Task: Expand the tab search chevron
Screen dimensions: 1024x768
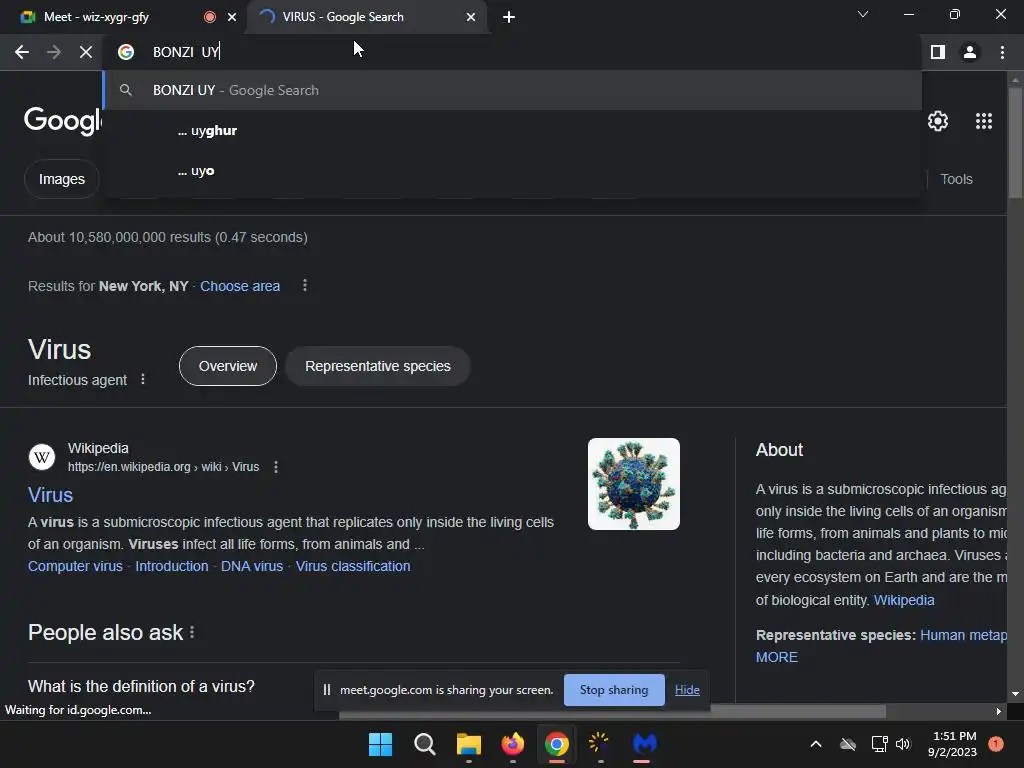Action: pos(863,14)
